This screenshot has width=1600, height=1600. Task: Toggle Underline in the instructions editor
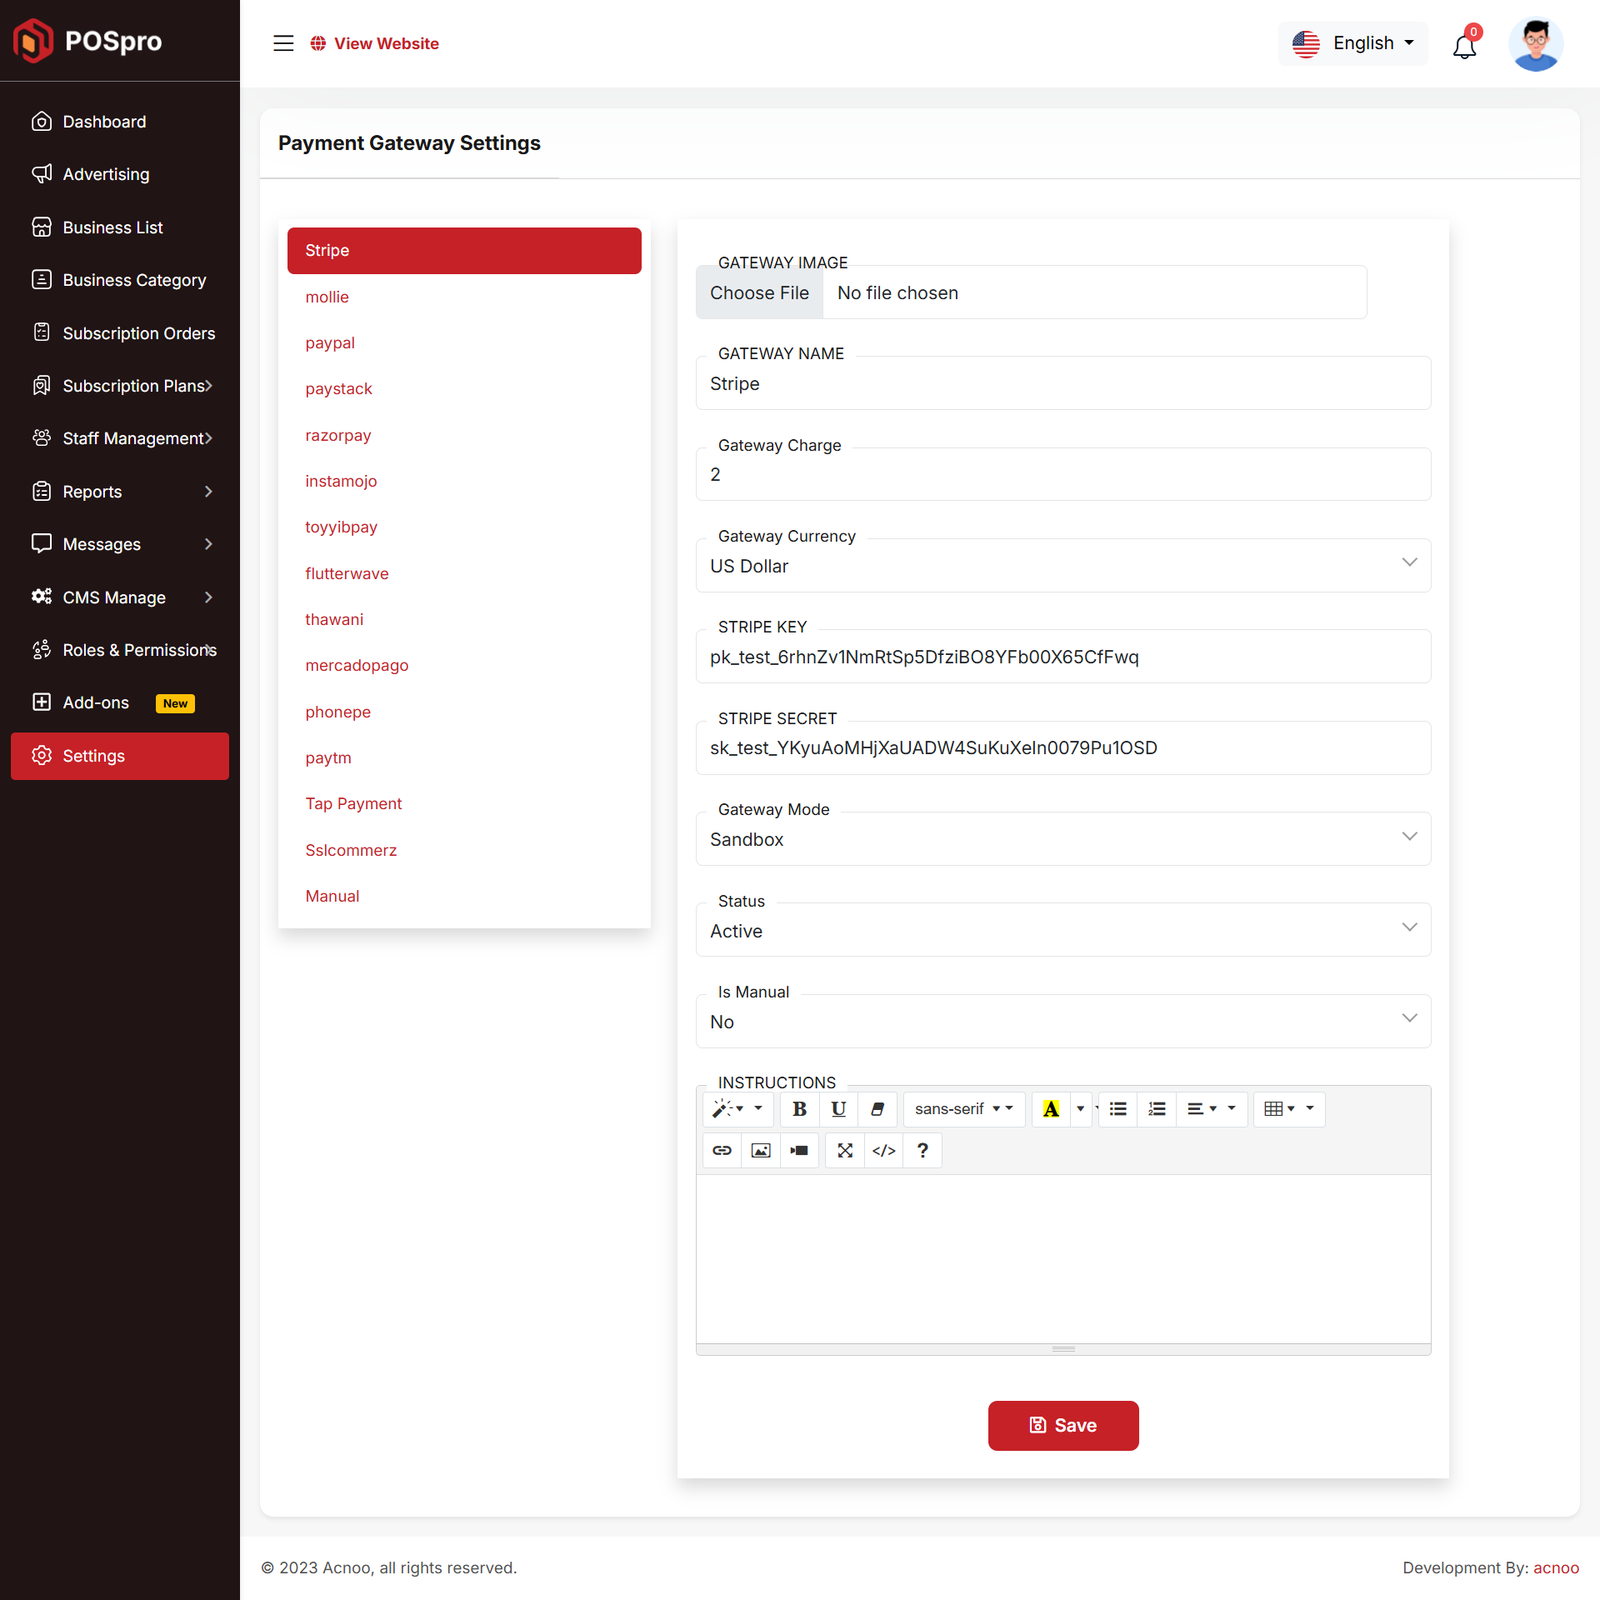pos(838,1109)
